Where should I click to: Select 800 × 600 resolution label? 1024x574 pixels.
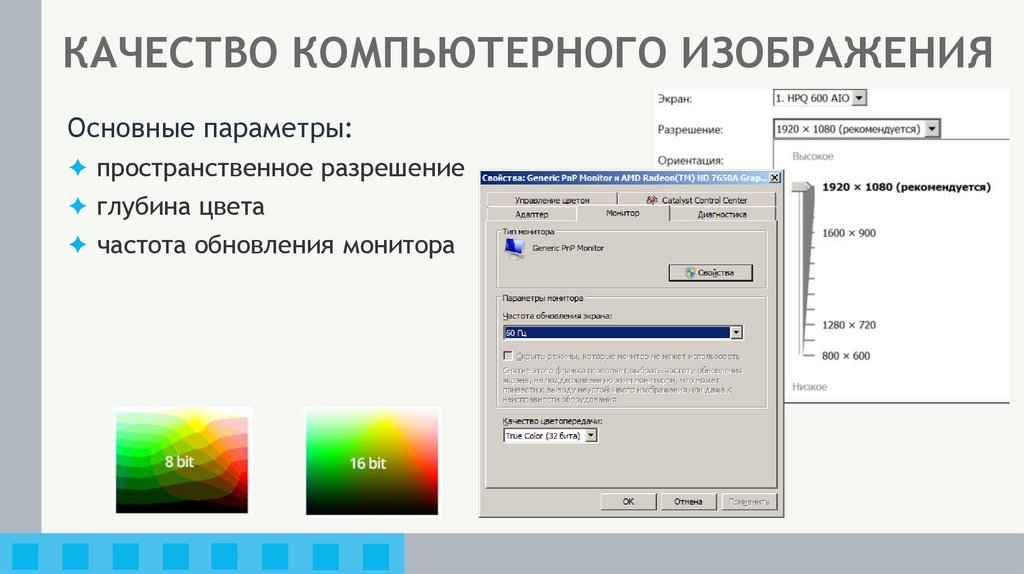pos(846,356)
